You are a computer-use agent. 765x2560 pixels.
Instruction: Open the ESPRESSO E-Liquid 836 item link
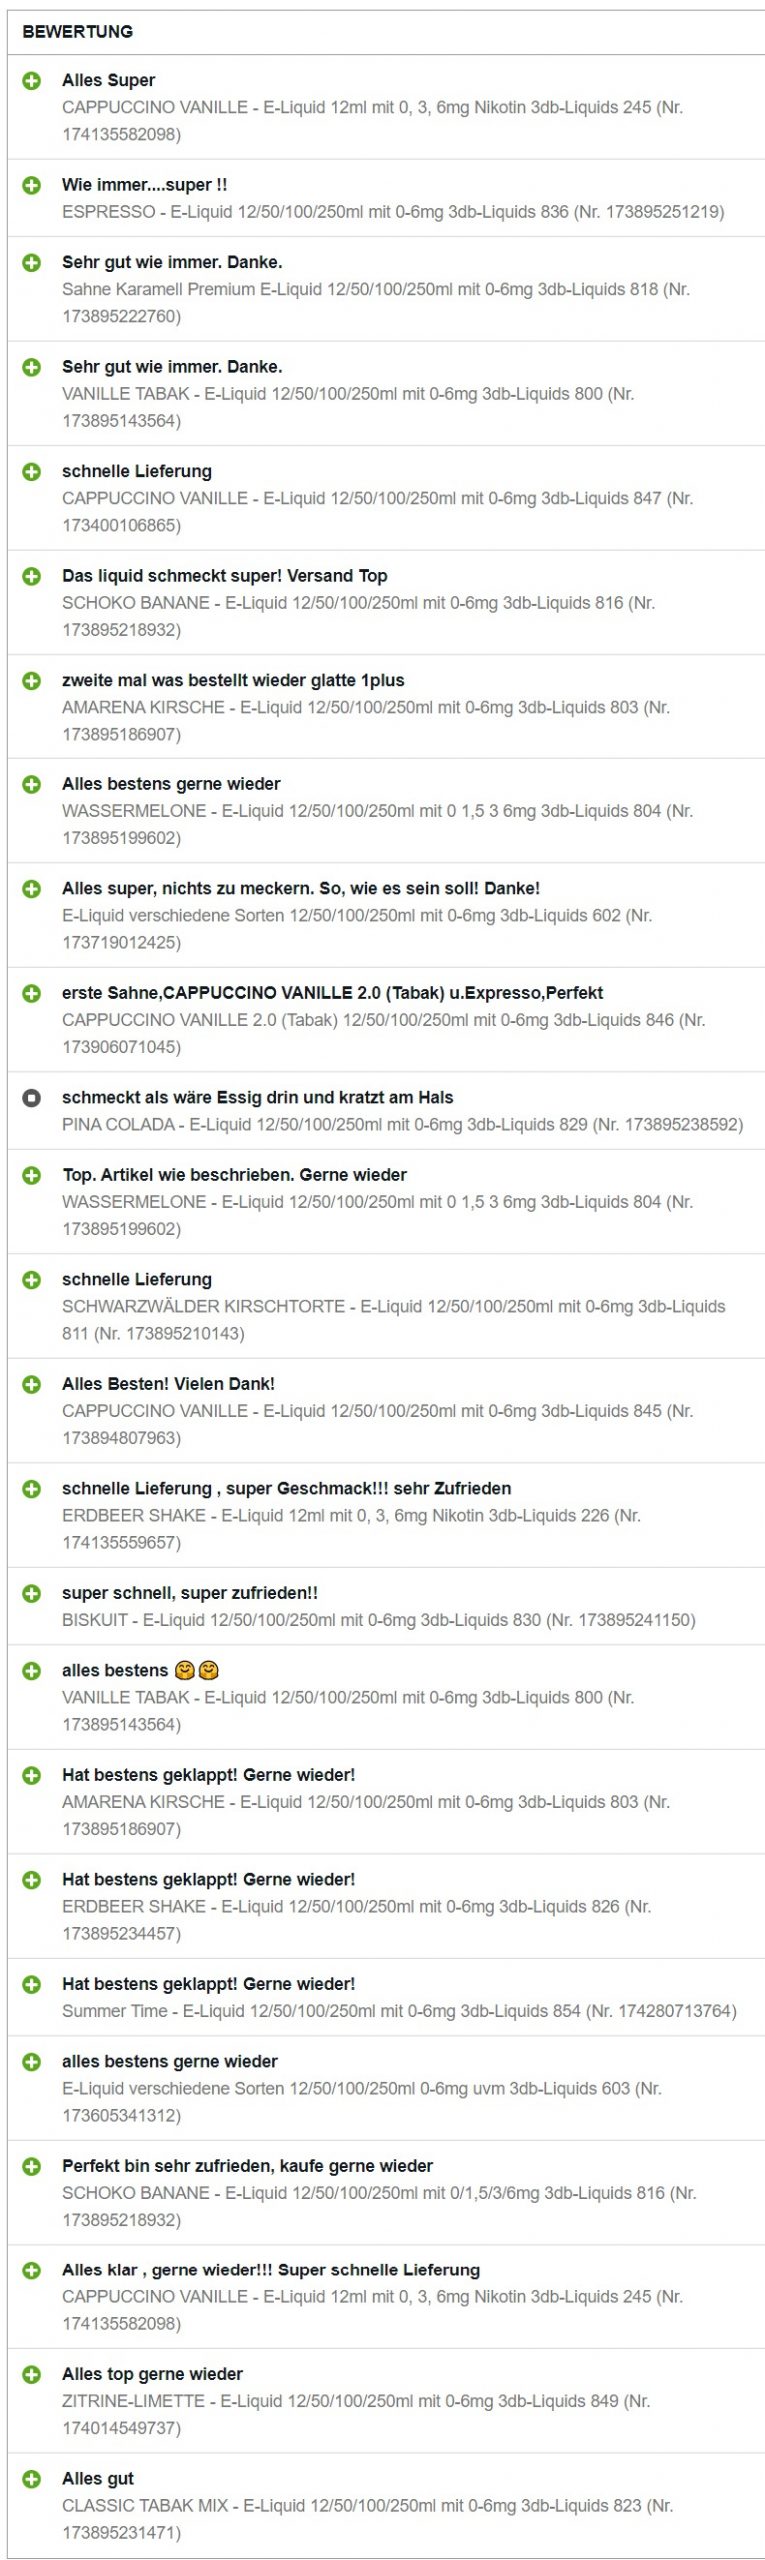(x=393, y=212)
